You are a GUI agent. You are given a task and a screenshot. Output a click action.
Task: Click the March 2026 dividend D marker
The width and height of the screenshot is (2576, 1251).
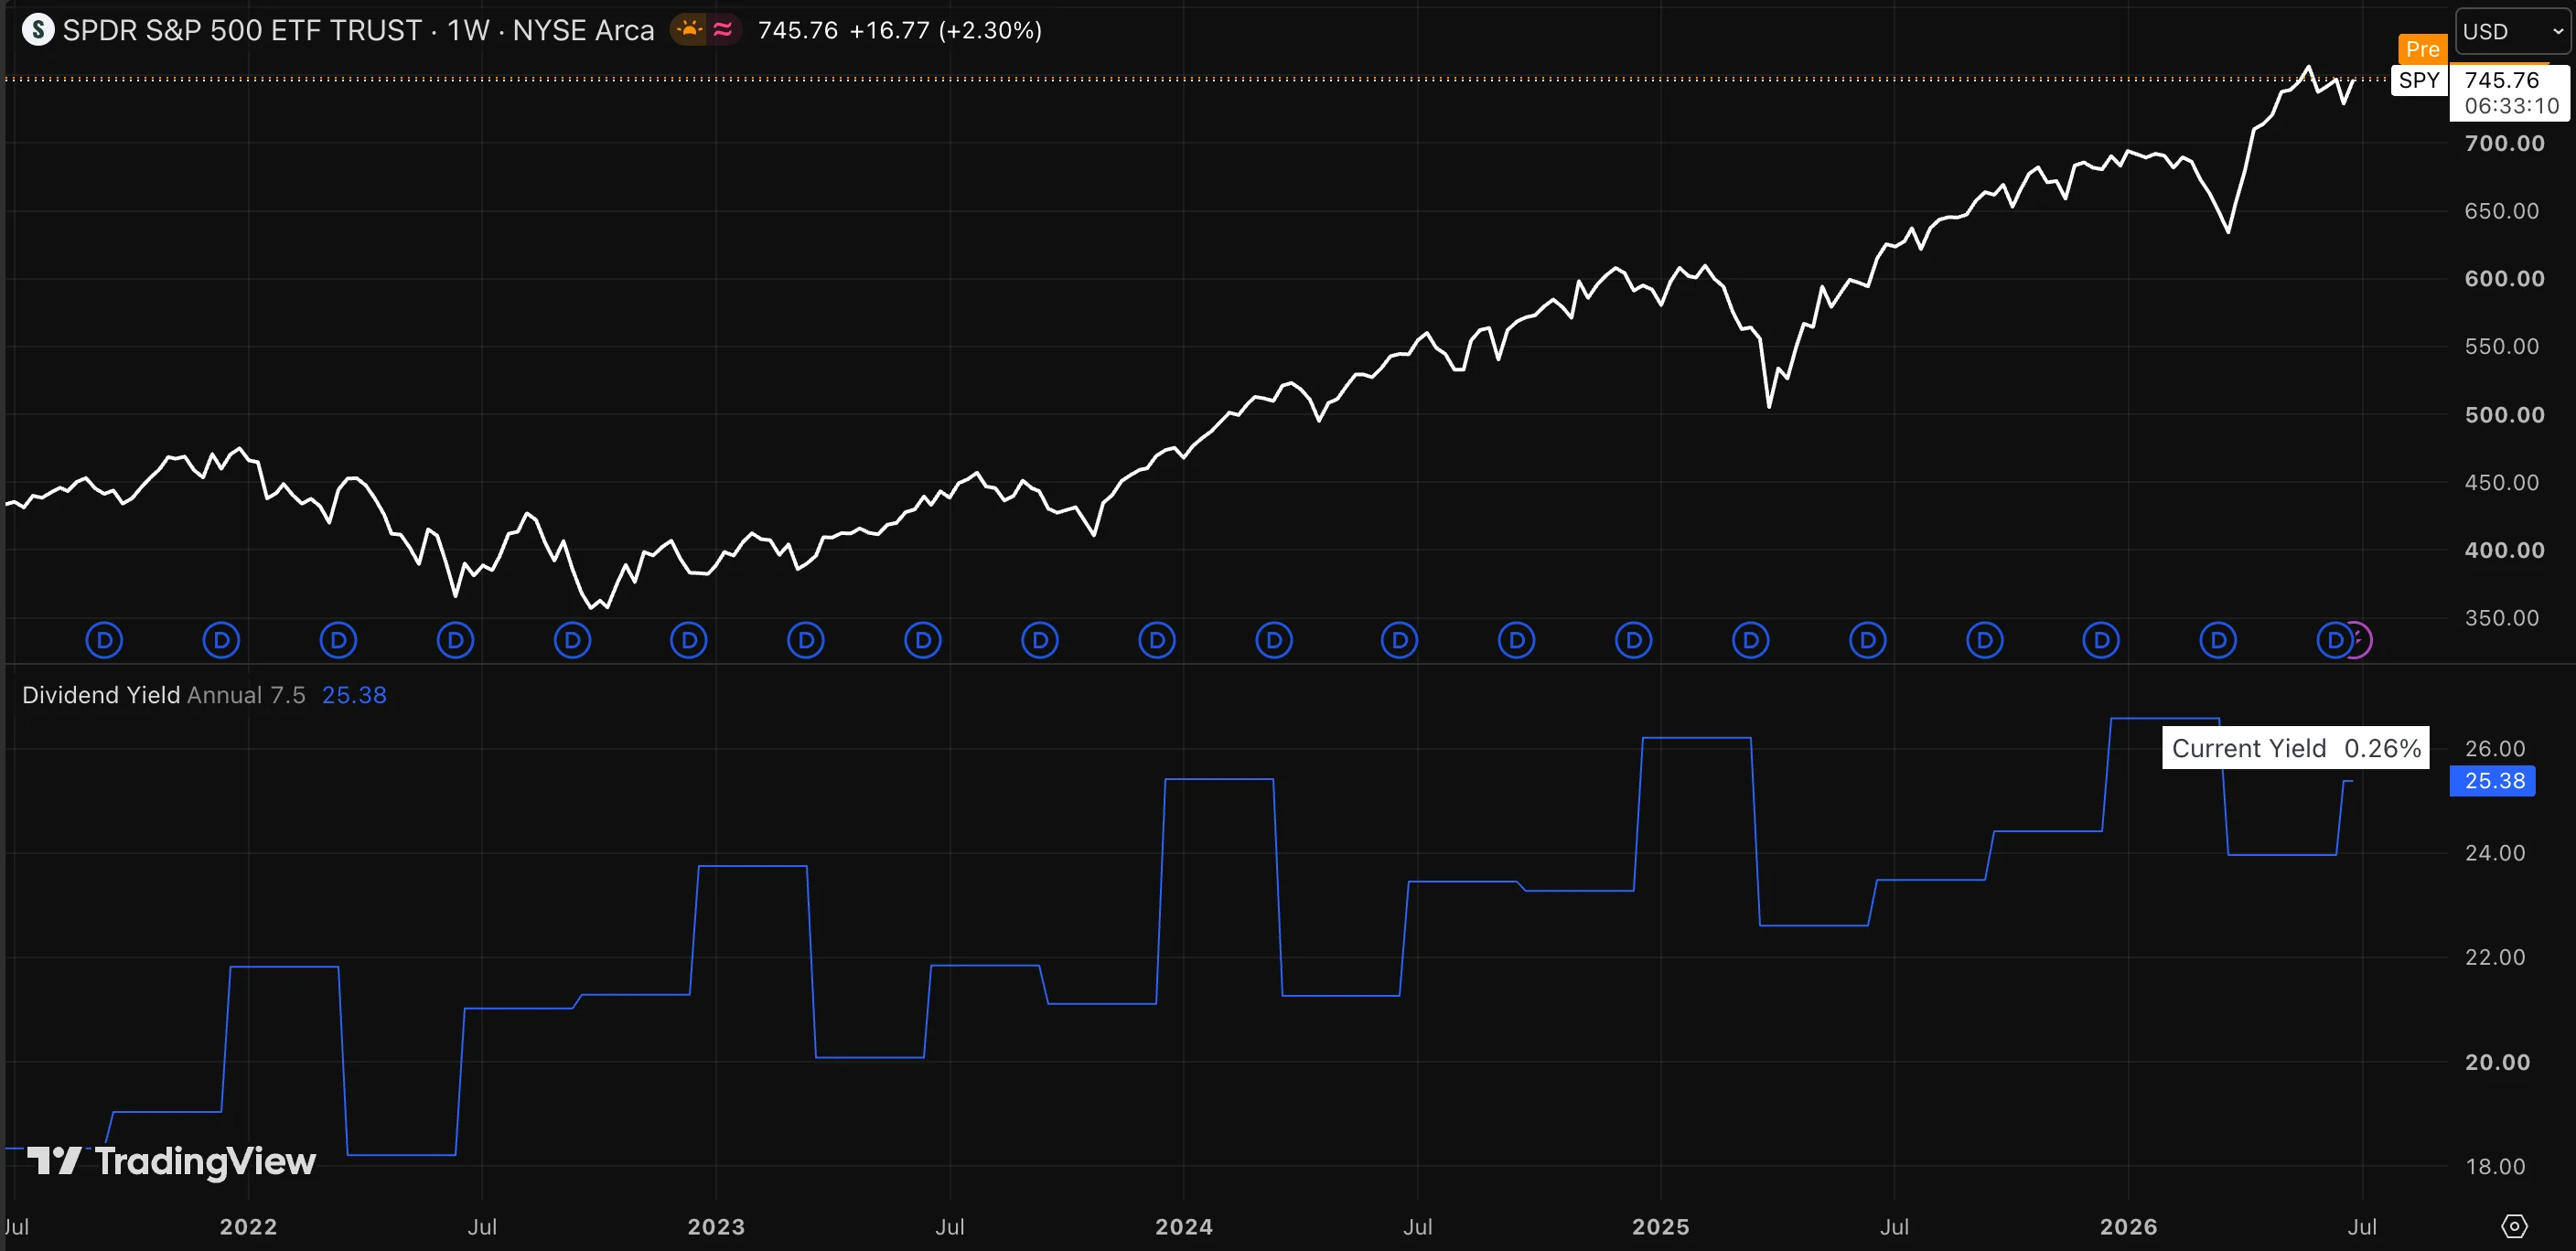click(x=2218, y=640)
